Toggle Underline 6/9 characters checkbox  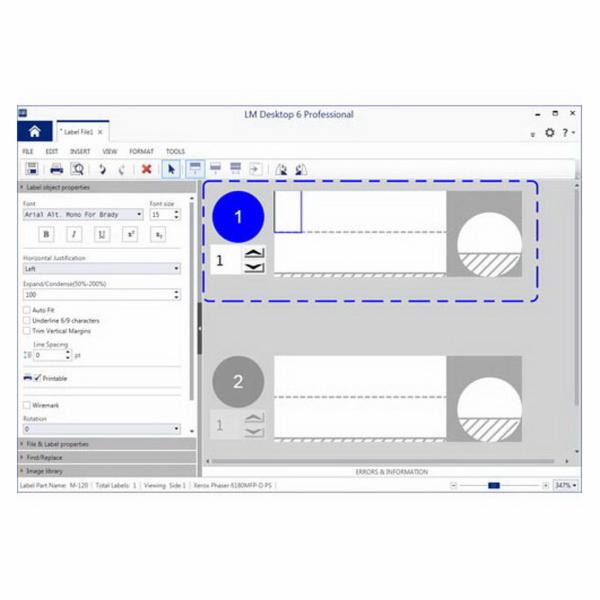pyautogui.click(x=26, y=320)
